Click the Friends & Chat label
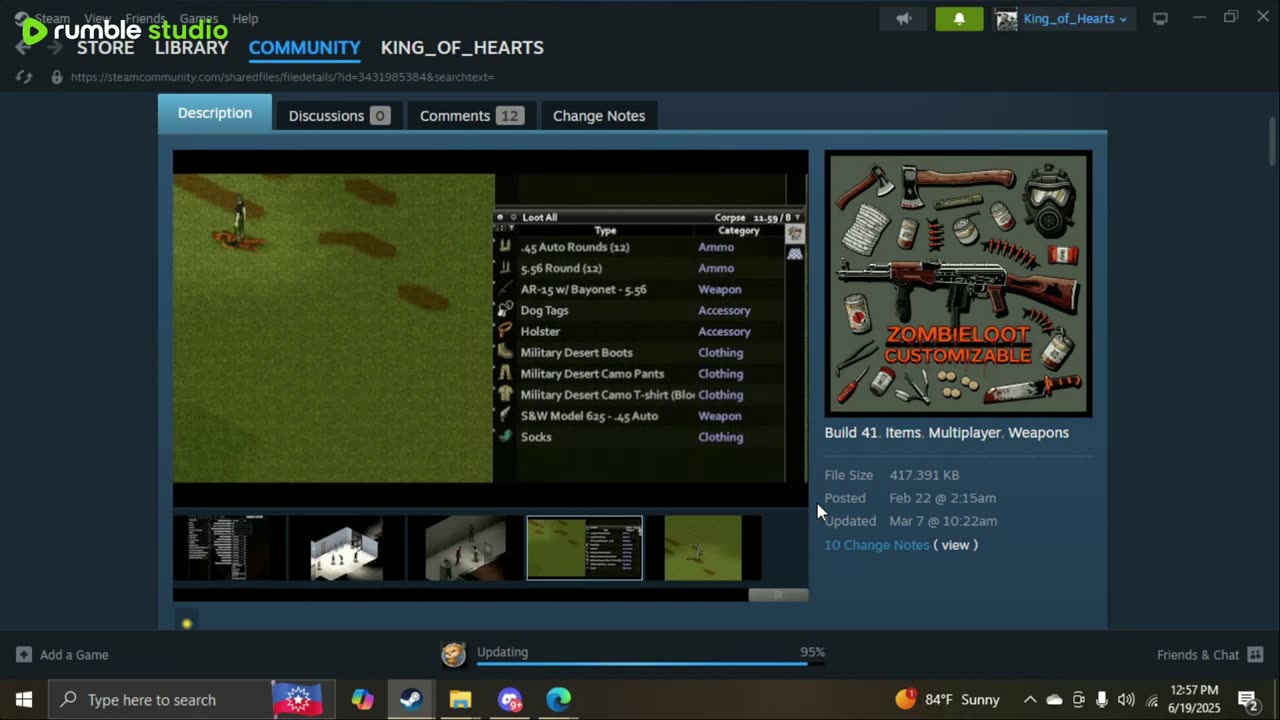This screenshot has height=720, width=1280. pyautogui.click(x=1198, y=655)
